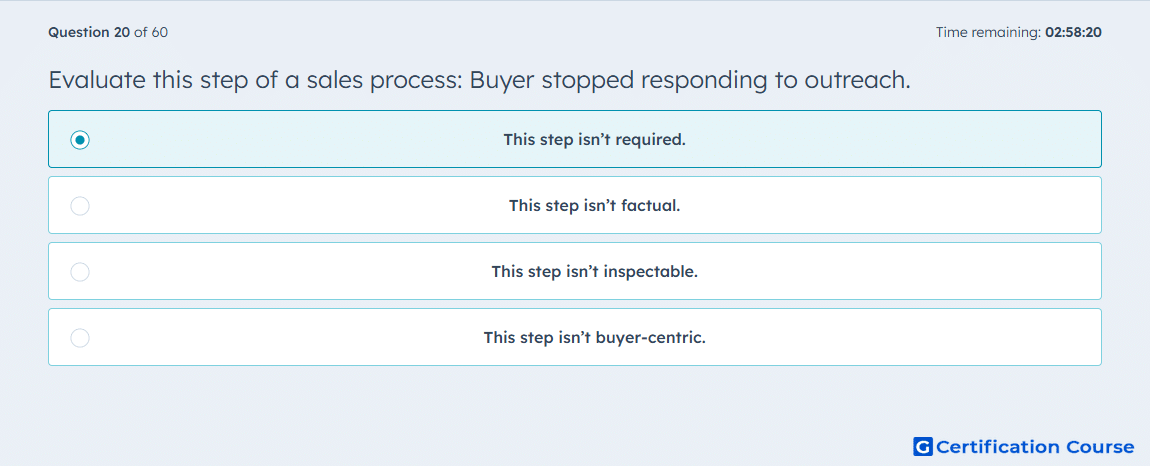Click the "Time remaining:" label
Viewport: 1150px width, 466px height.
coord(988,32)
